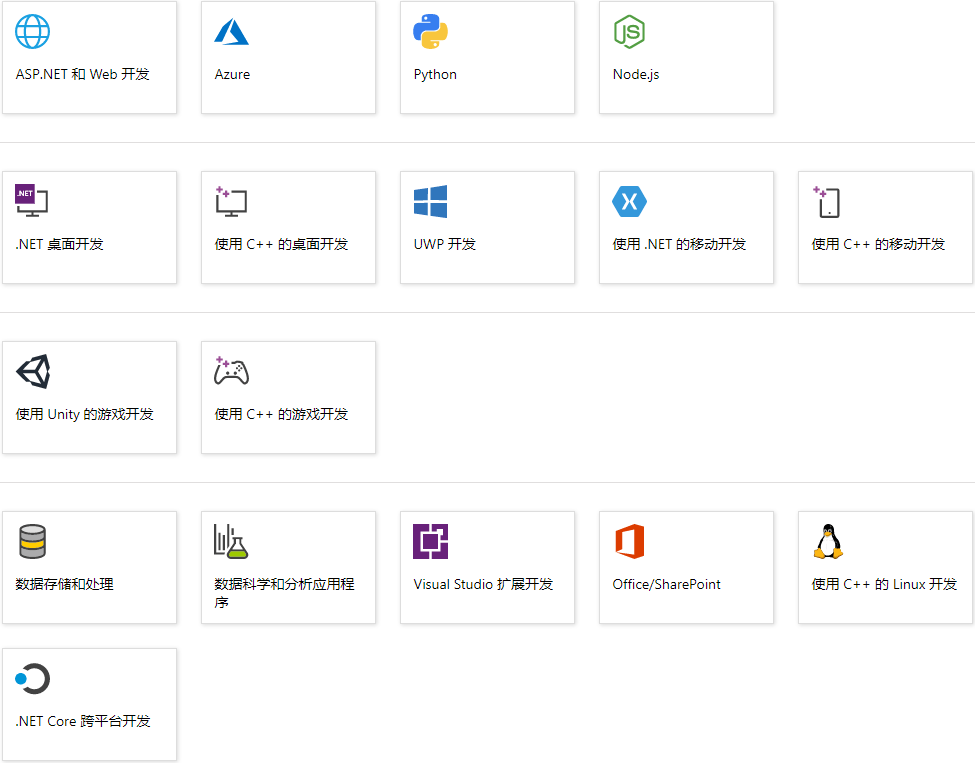Click the Azure logo icon
This screenshot has height=763, width=975.
click(x=231, y=32)
